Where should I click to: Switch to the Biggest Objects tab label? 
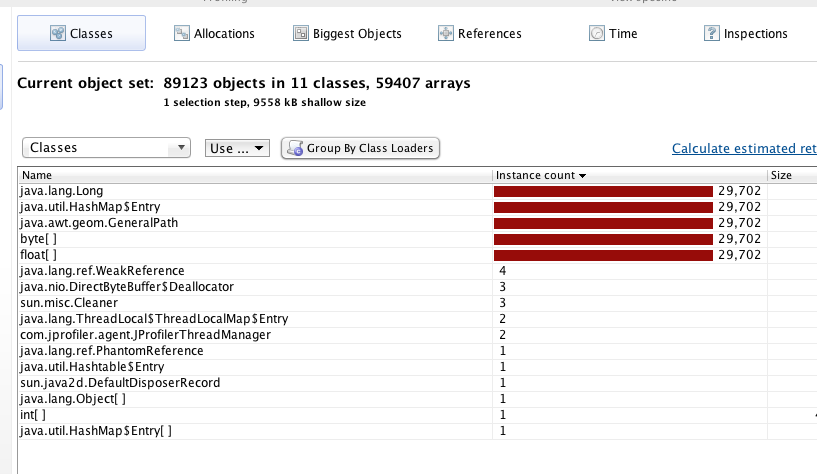pyautogui.click(x=358, y=34)
